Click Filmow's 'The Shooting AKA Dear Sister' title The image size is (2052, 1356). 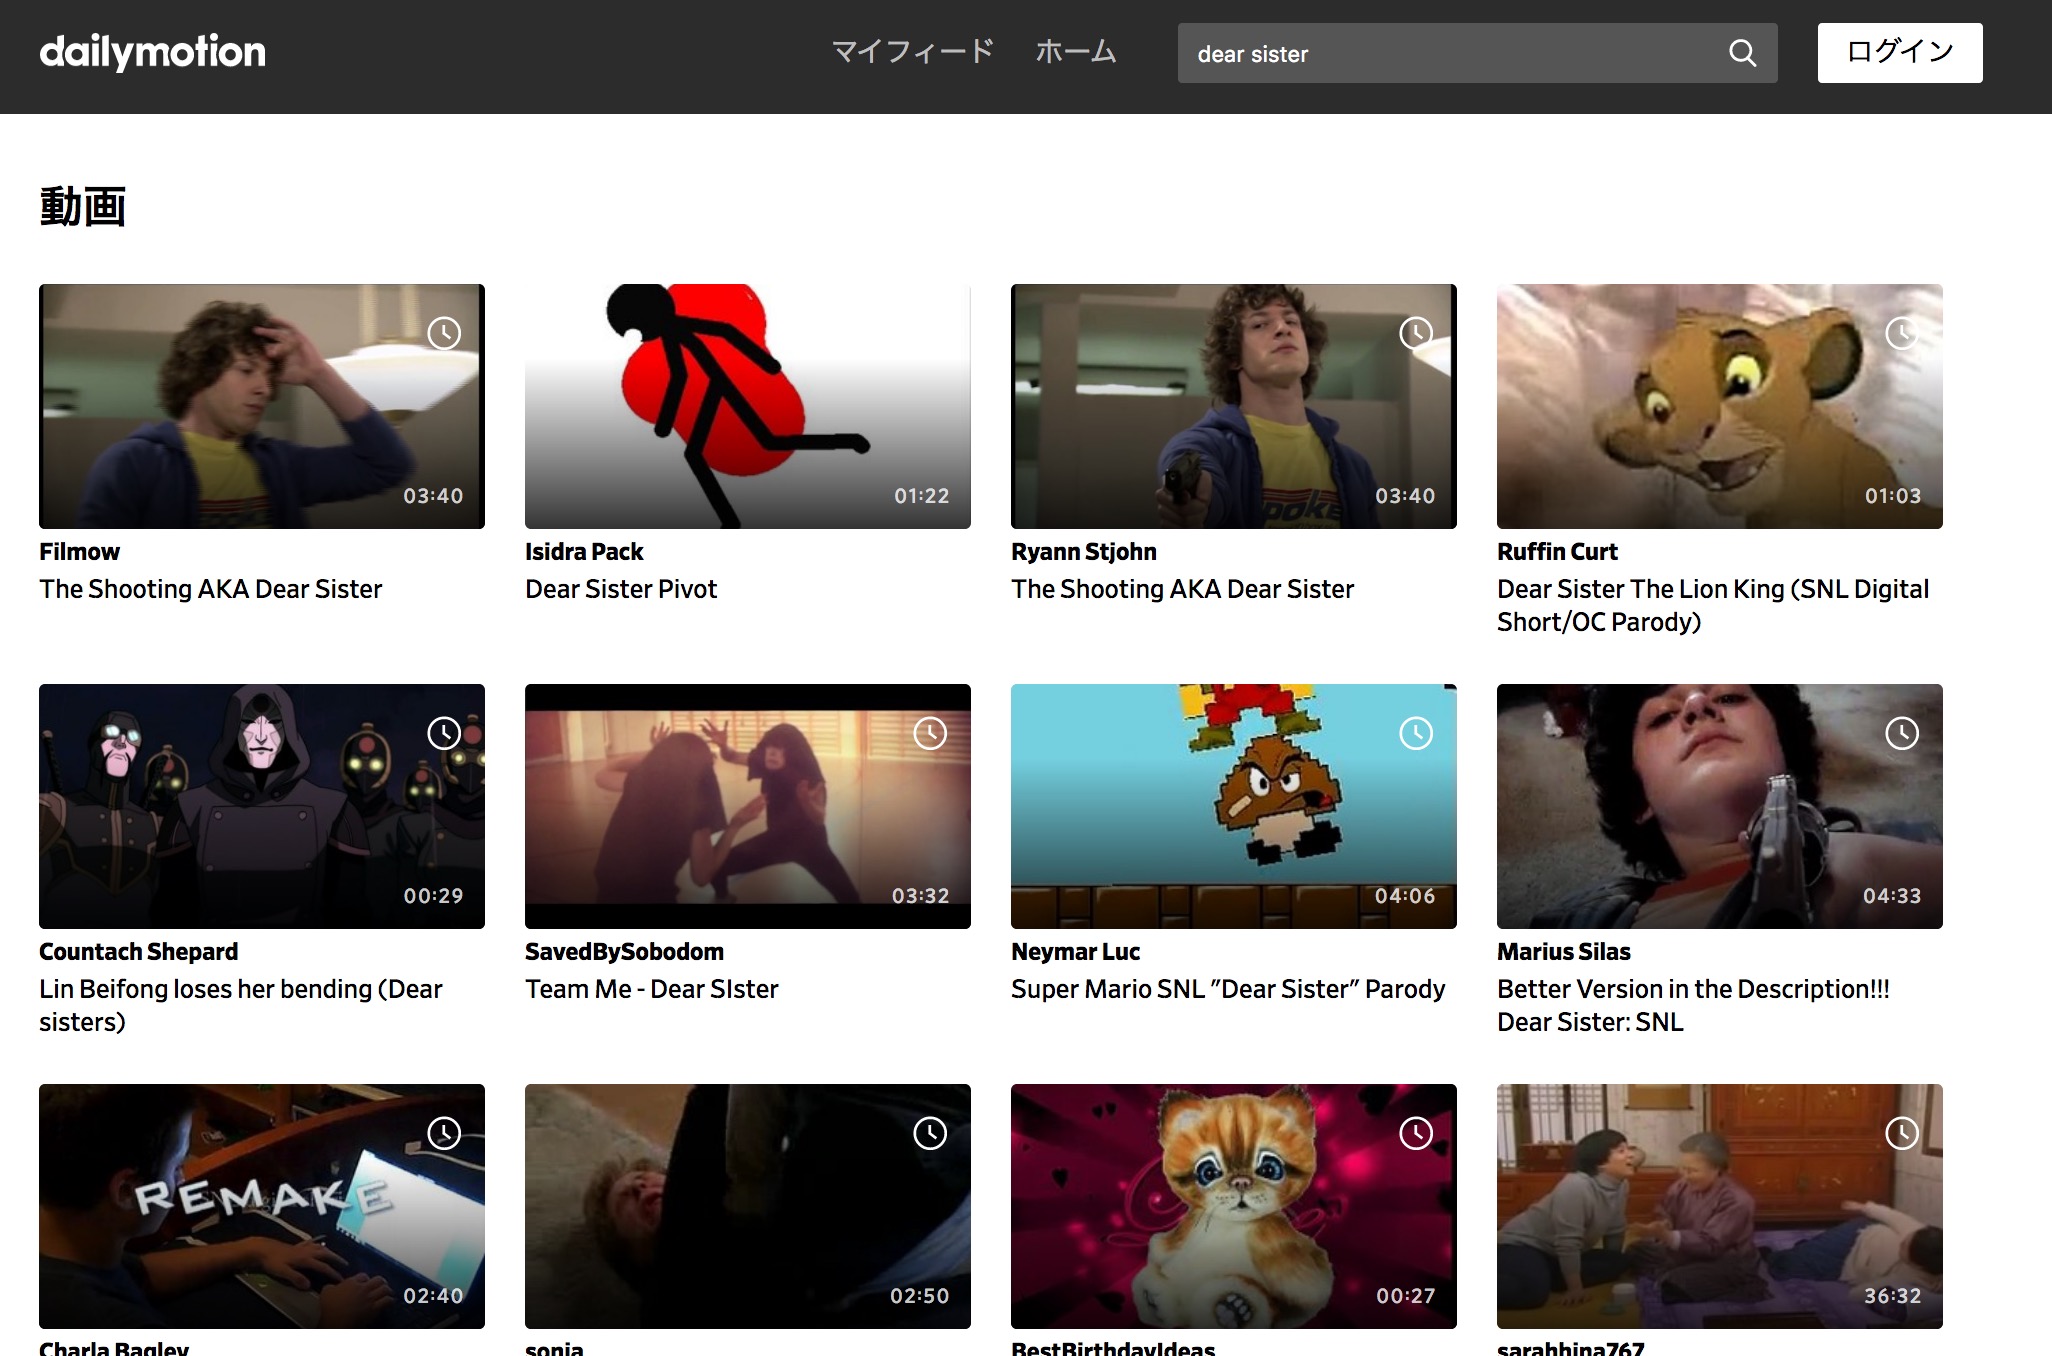(x=211, y=589)
